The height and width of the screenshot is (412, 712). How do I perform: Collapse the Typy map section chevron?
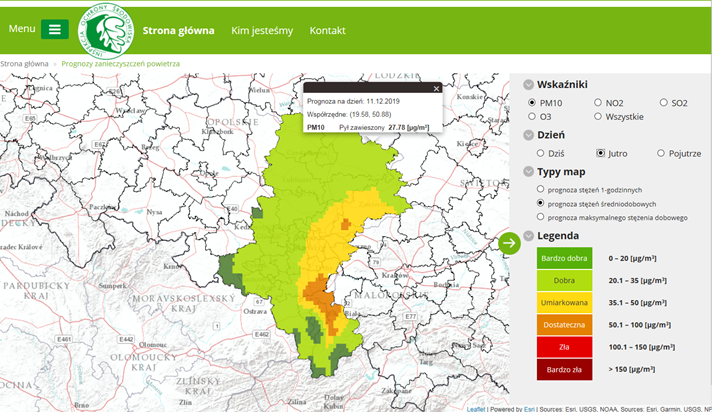(x=529, y=171)
